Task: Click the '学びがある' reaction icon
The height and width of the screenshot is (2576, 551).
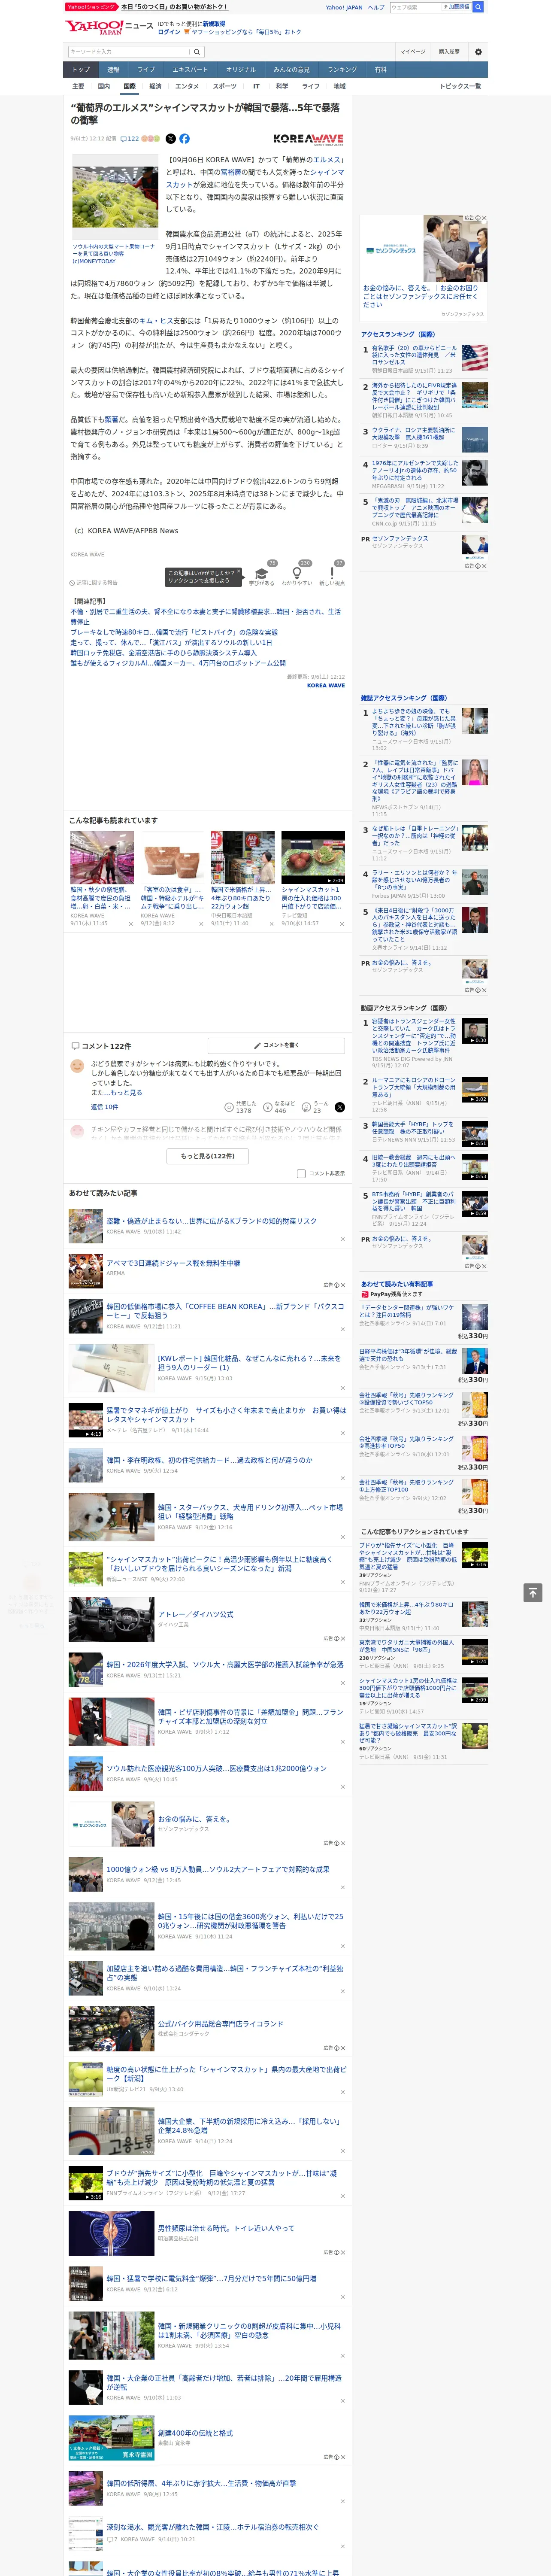Action: [262, 574]
